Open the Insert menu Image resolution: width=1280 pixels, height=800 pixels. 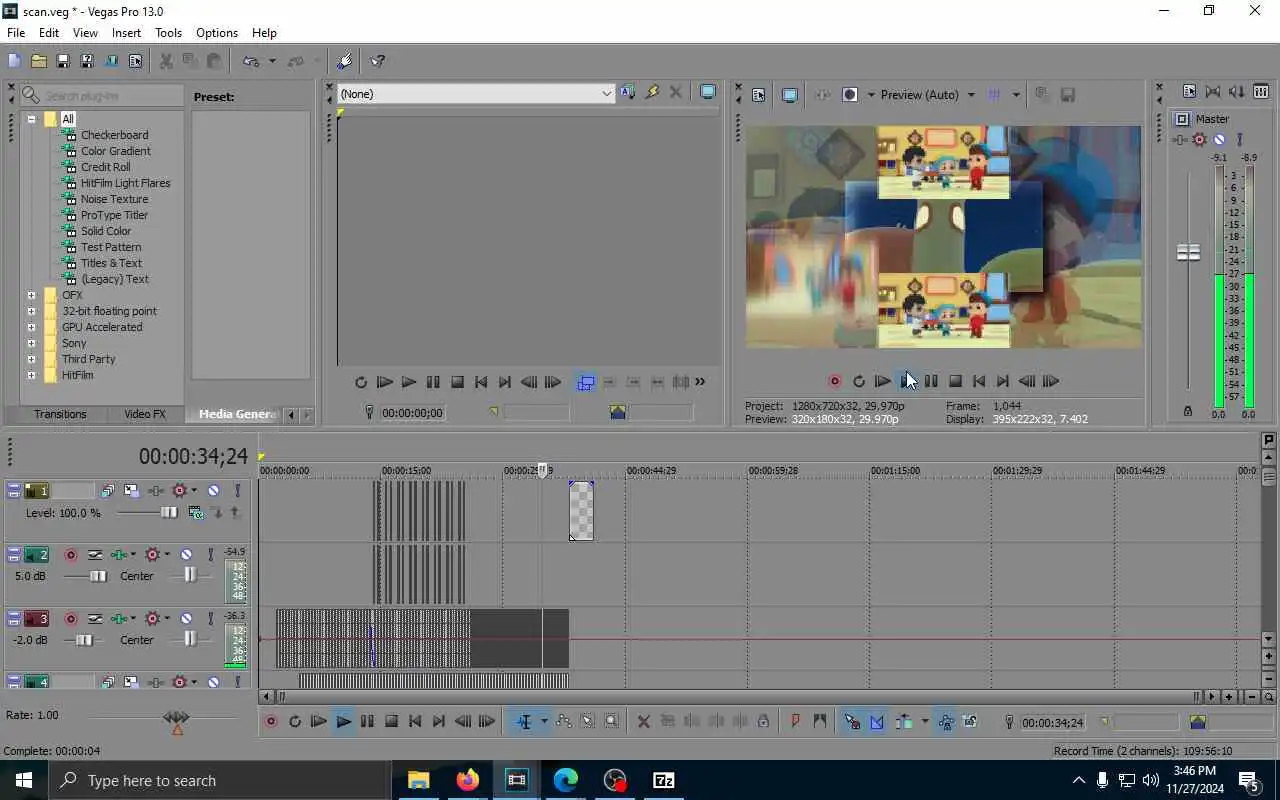(126, 33)
